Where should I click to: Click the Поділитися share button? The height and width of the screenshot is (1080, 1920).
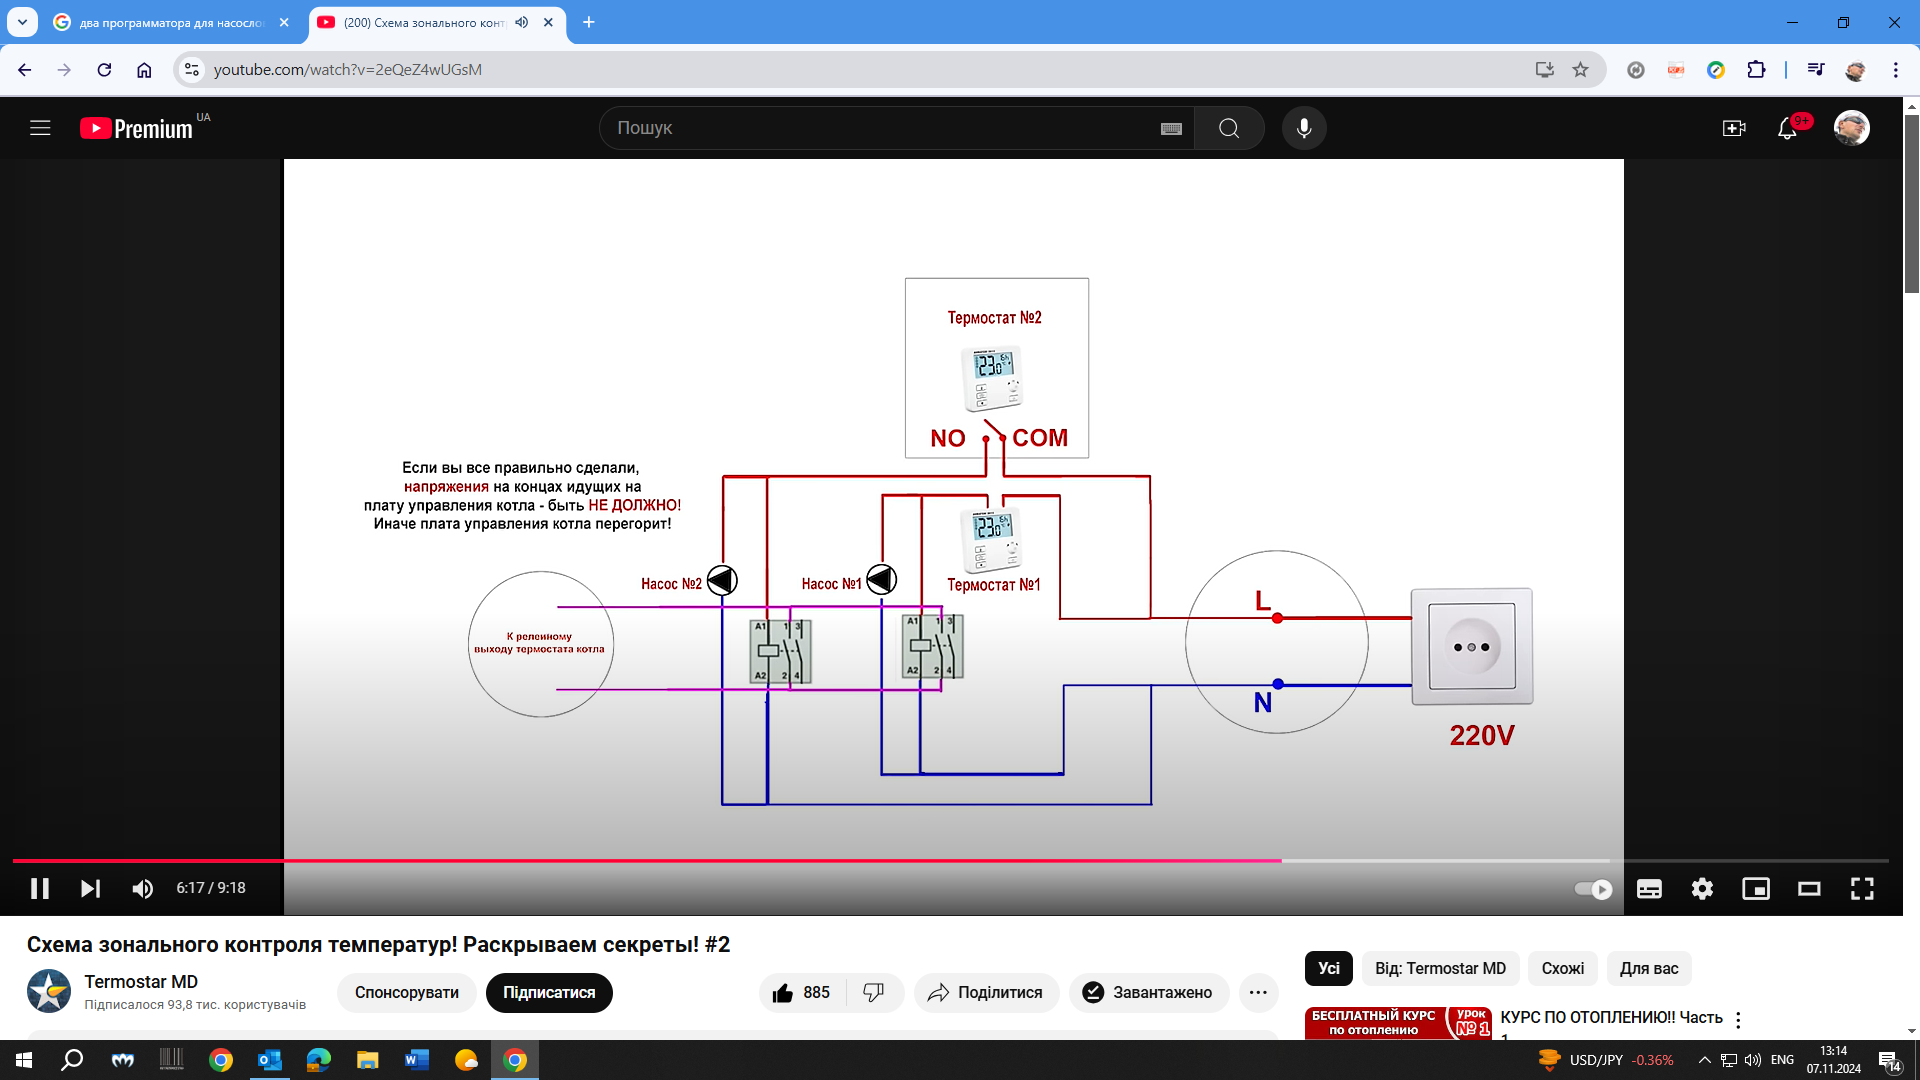coord(986,993)
